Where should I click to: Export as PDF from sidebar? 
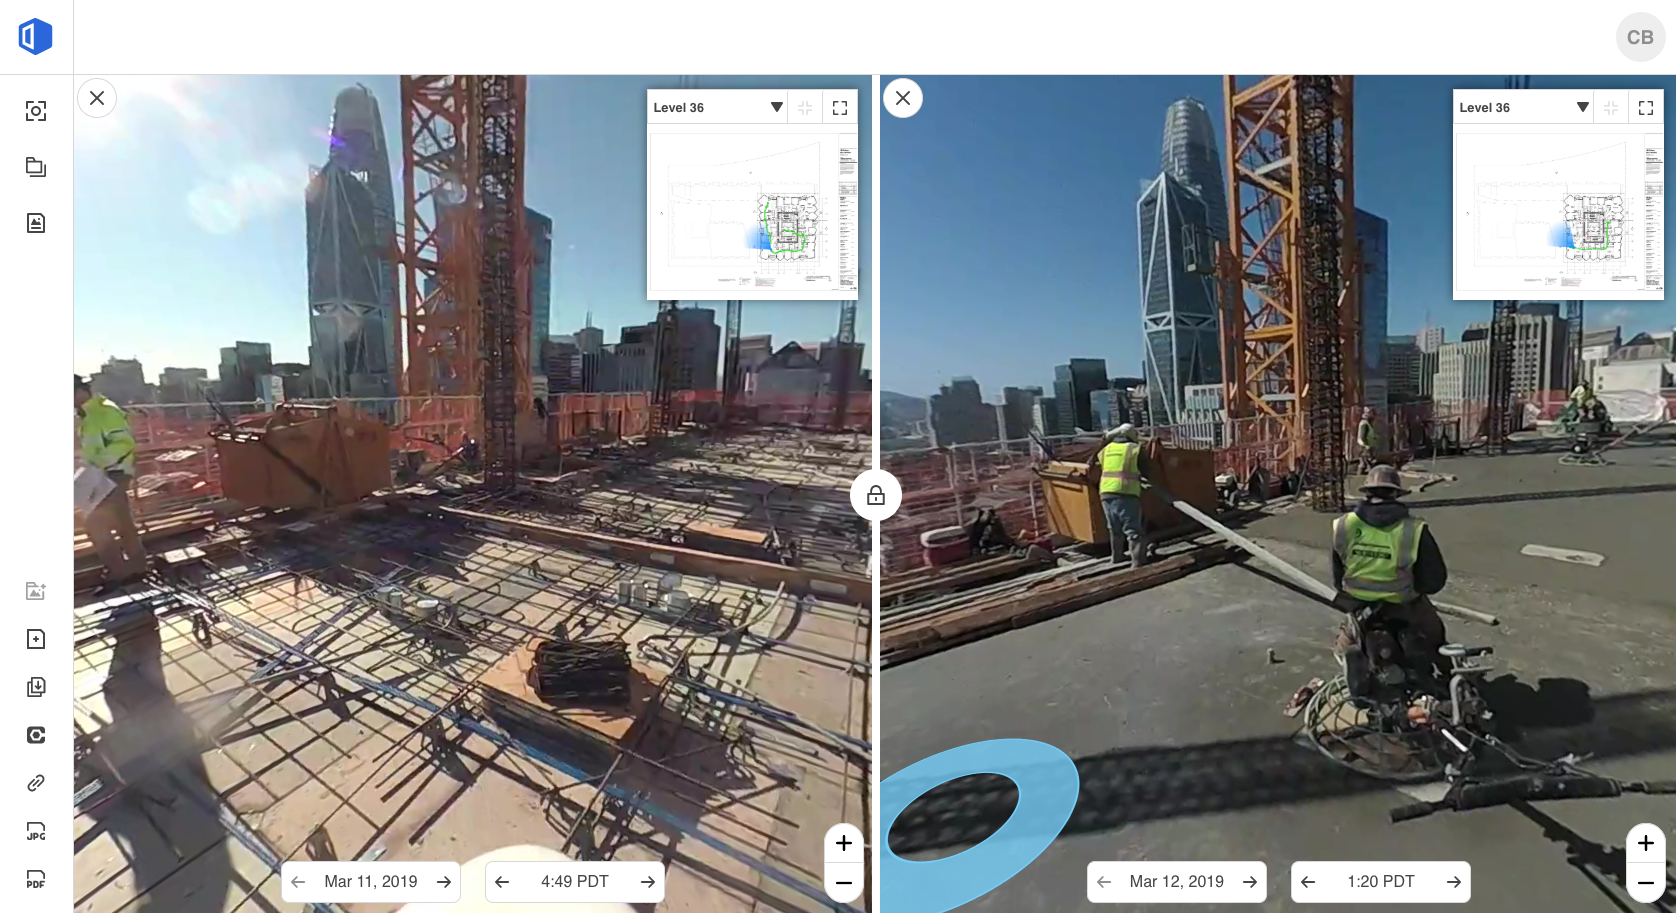click(36, 879)
